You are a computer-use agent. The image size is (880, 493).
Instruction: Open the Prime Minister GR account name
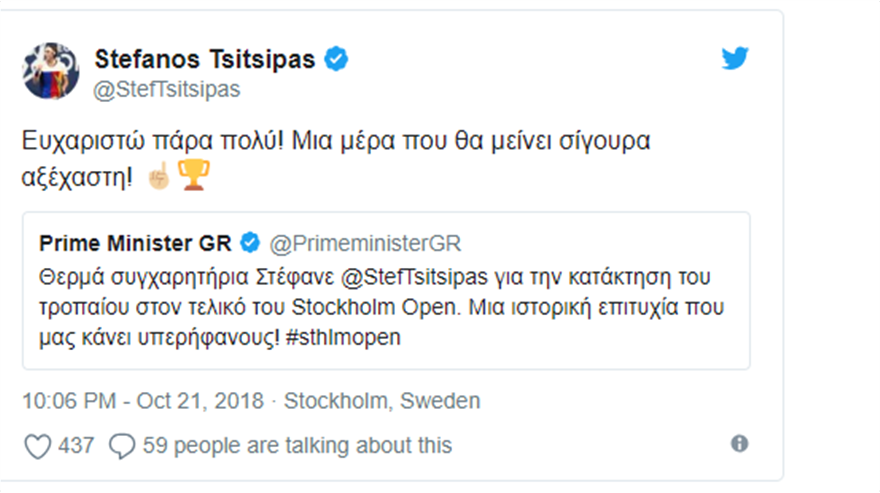[135, 244]
